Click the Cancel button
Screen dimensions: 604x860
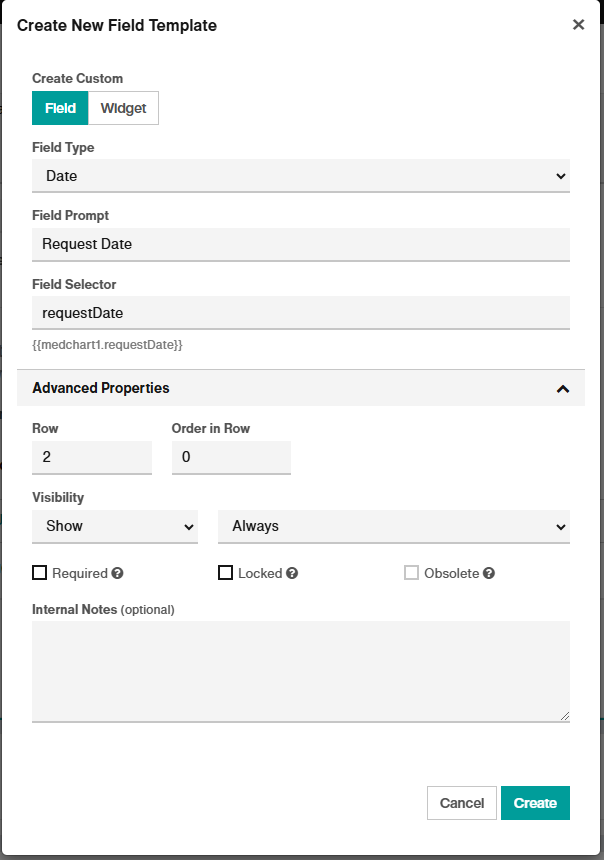click(x=462, y=803)
